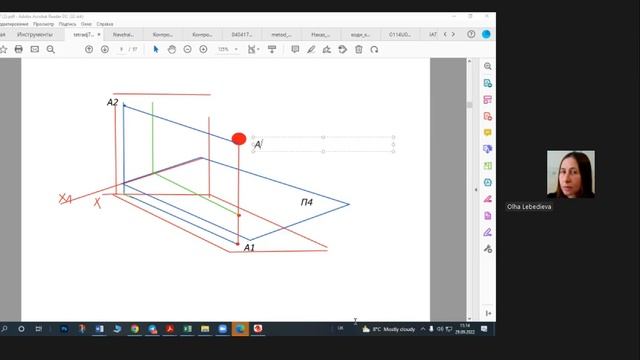The height and width of the screenshot is (360, 640).
Task: Click the scrolling mode toolbar icon
Action: tap(272, 49)
